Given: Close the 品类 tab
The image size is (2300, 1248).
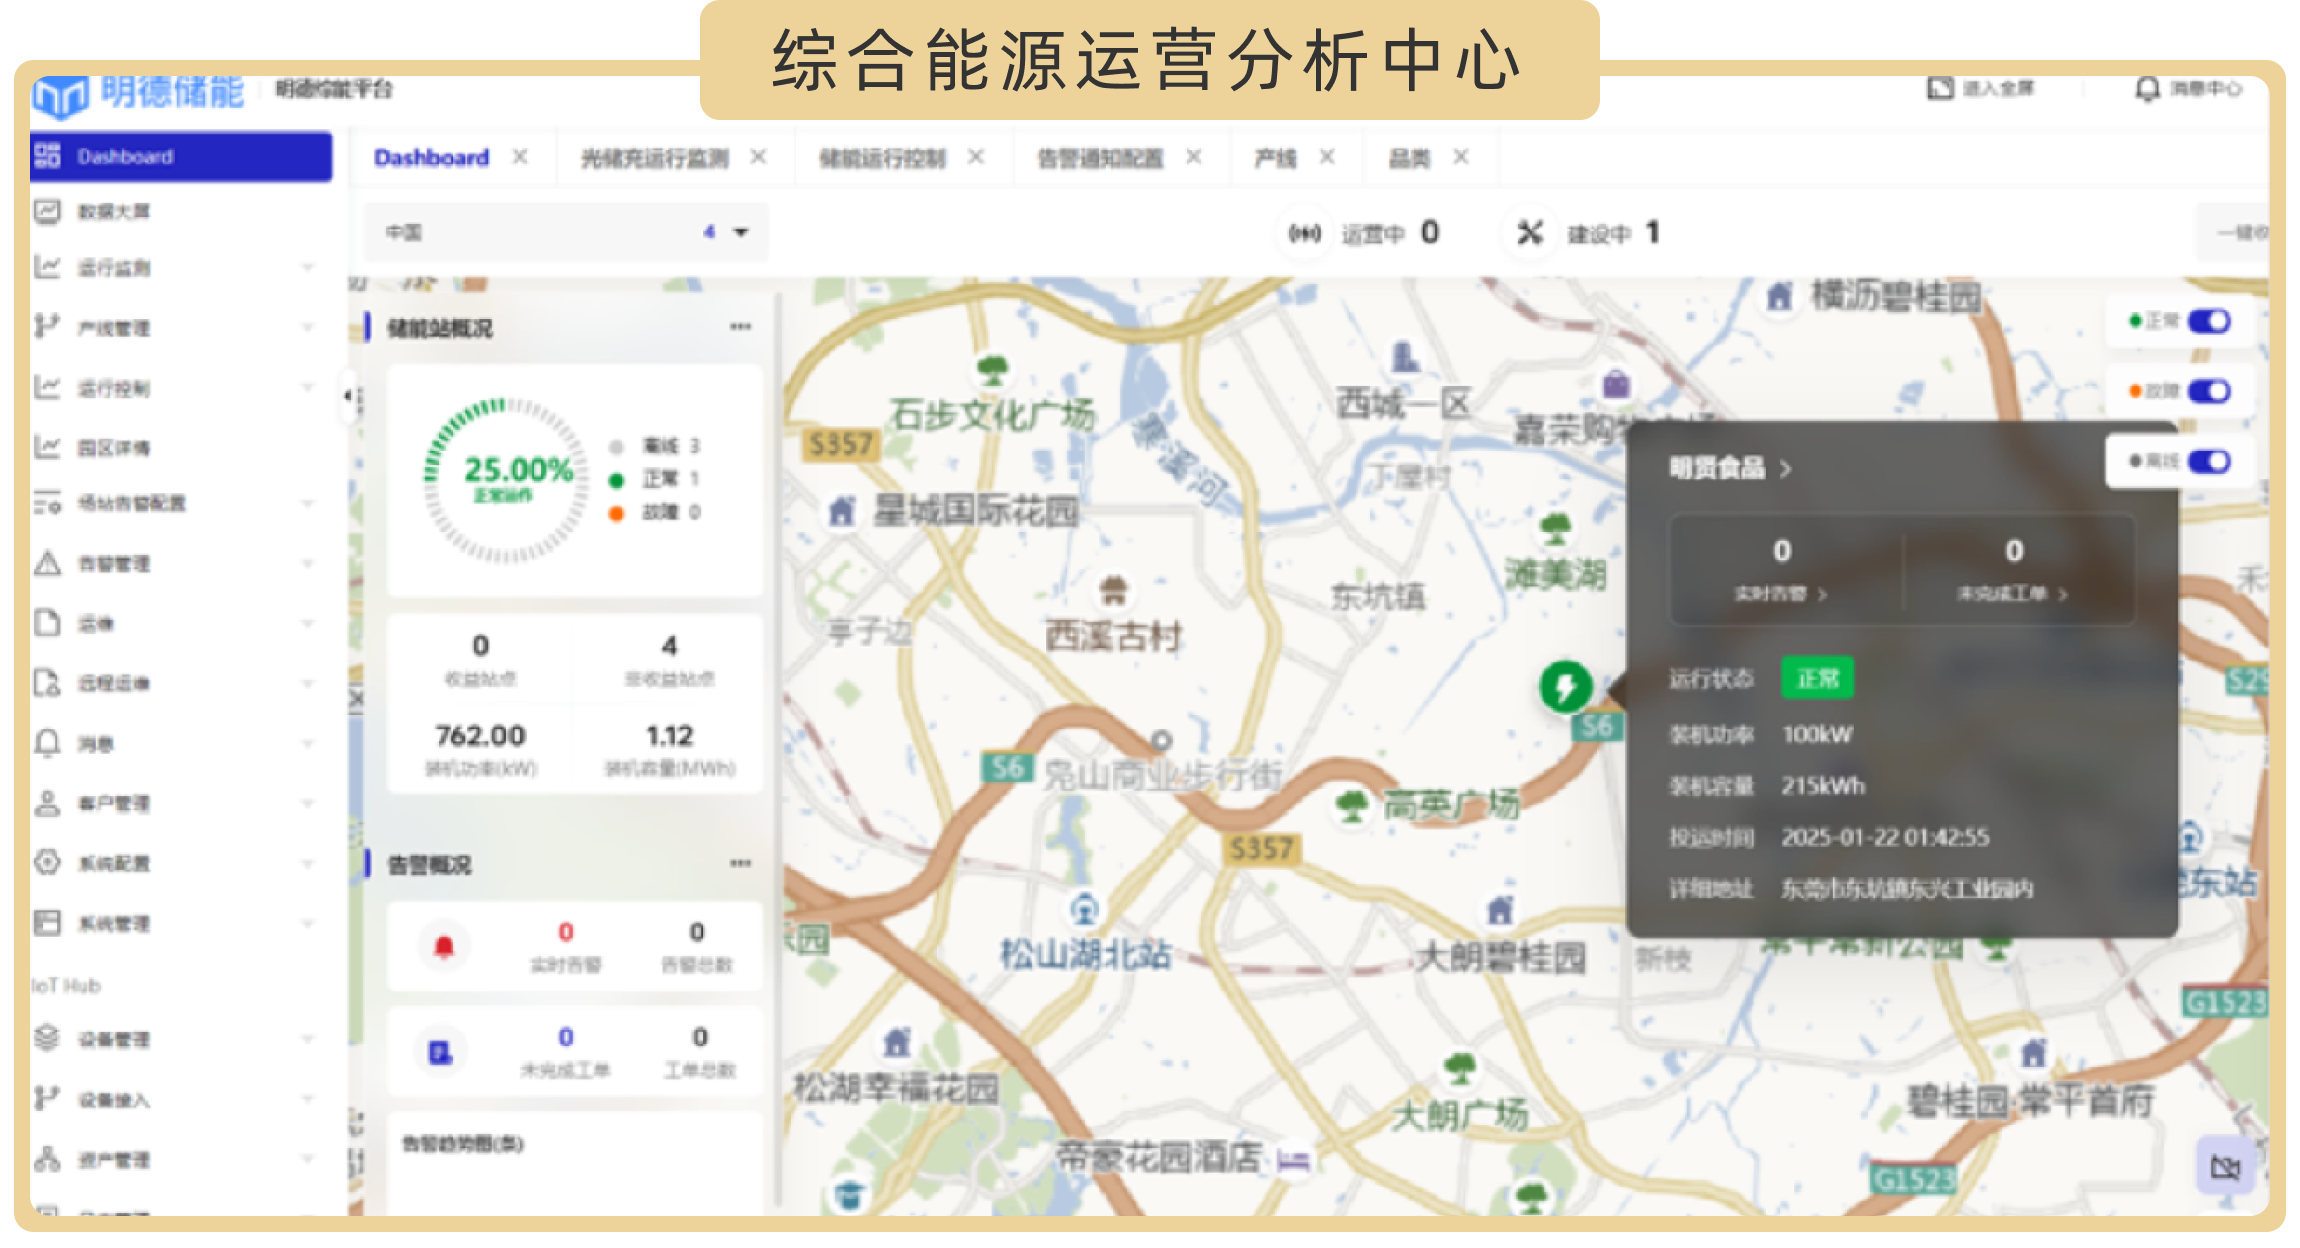Looking at the screenshot, I should (x=1461, y=156).
